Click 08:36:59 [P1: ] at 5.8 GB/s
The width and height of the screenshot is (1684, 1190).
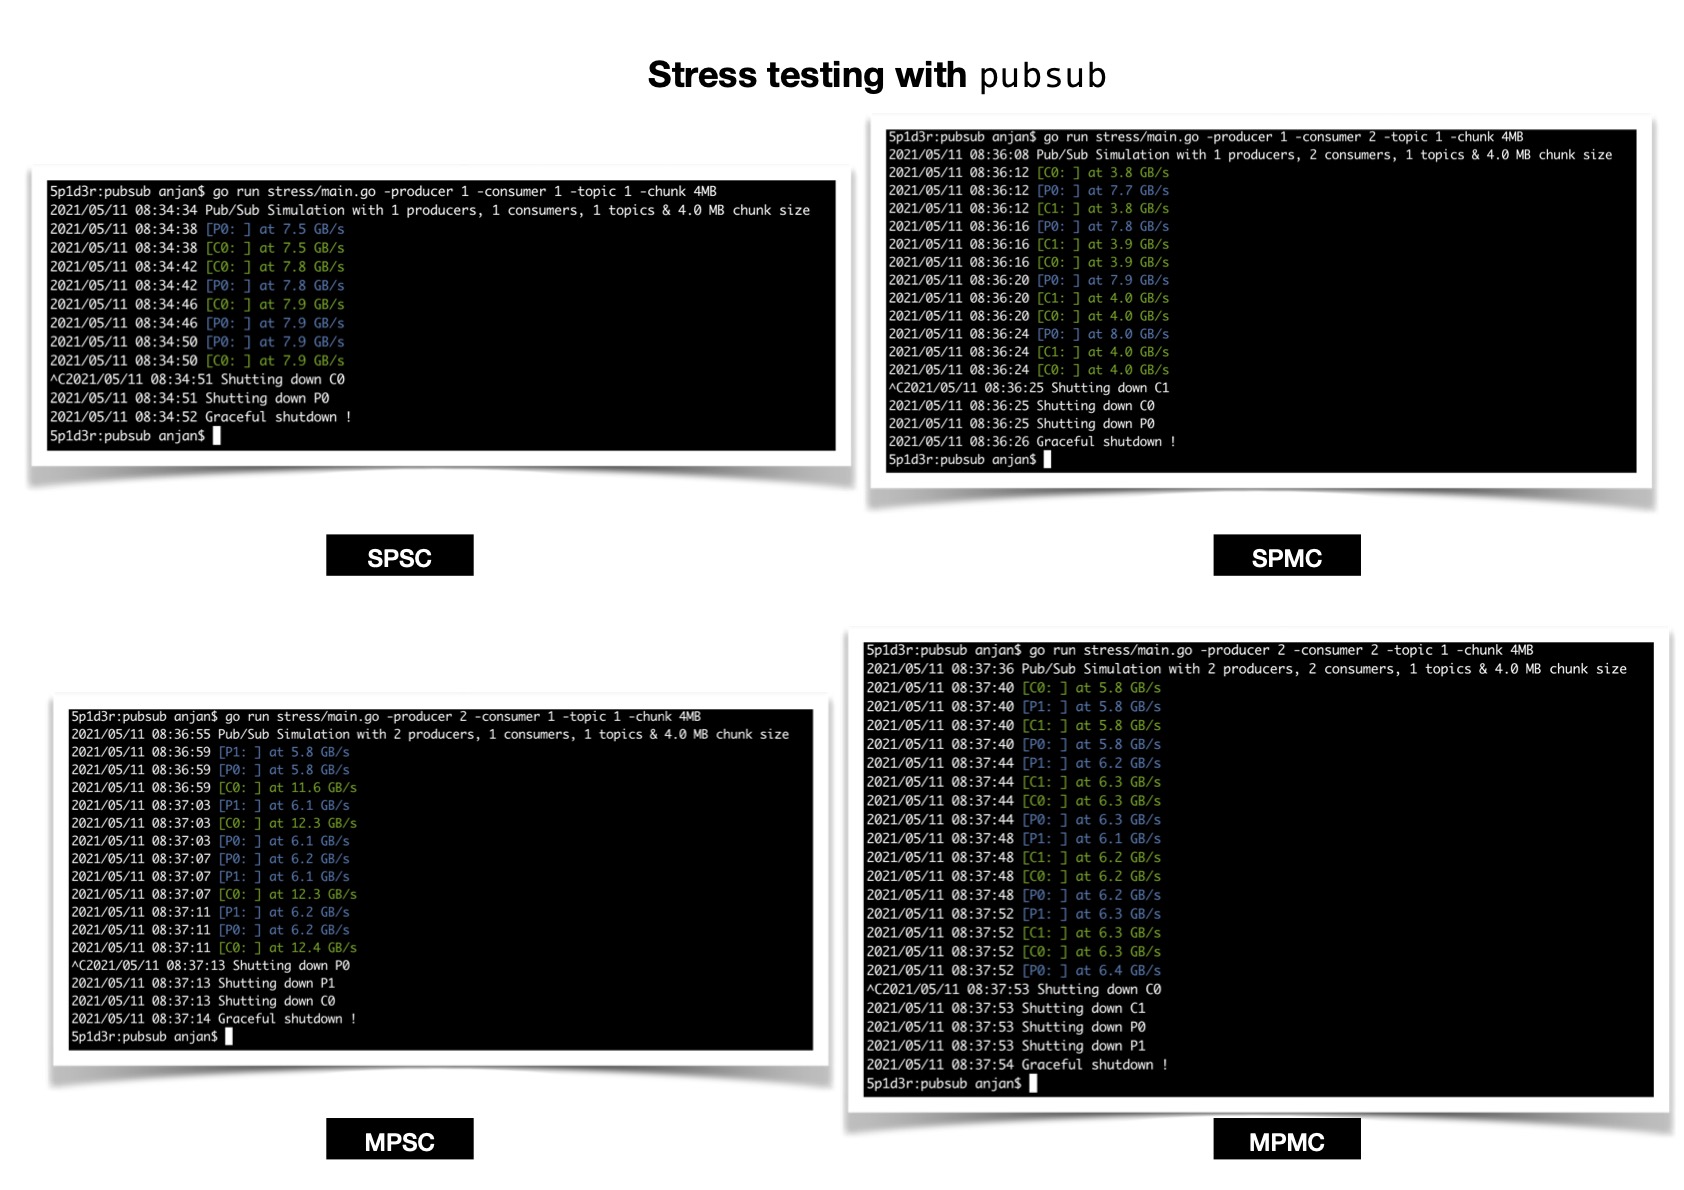coord(210,753)
